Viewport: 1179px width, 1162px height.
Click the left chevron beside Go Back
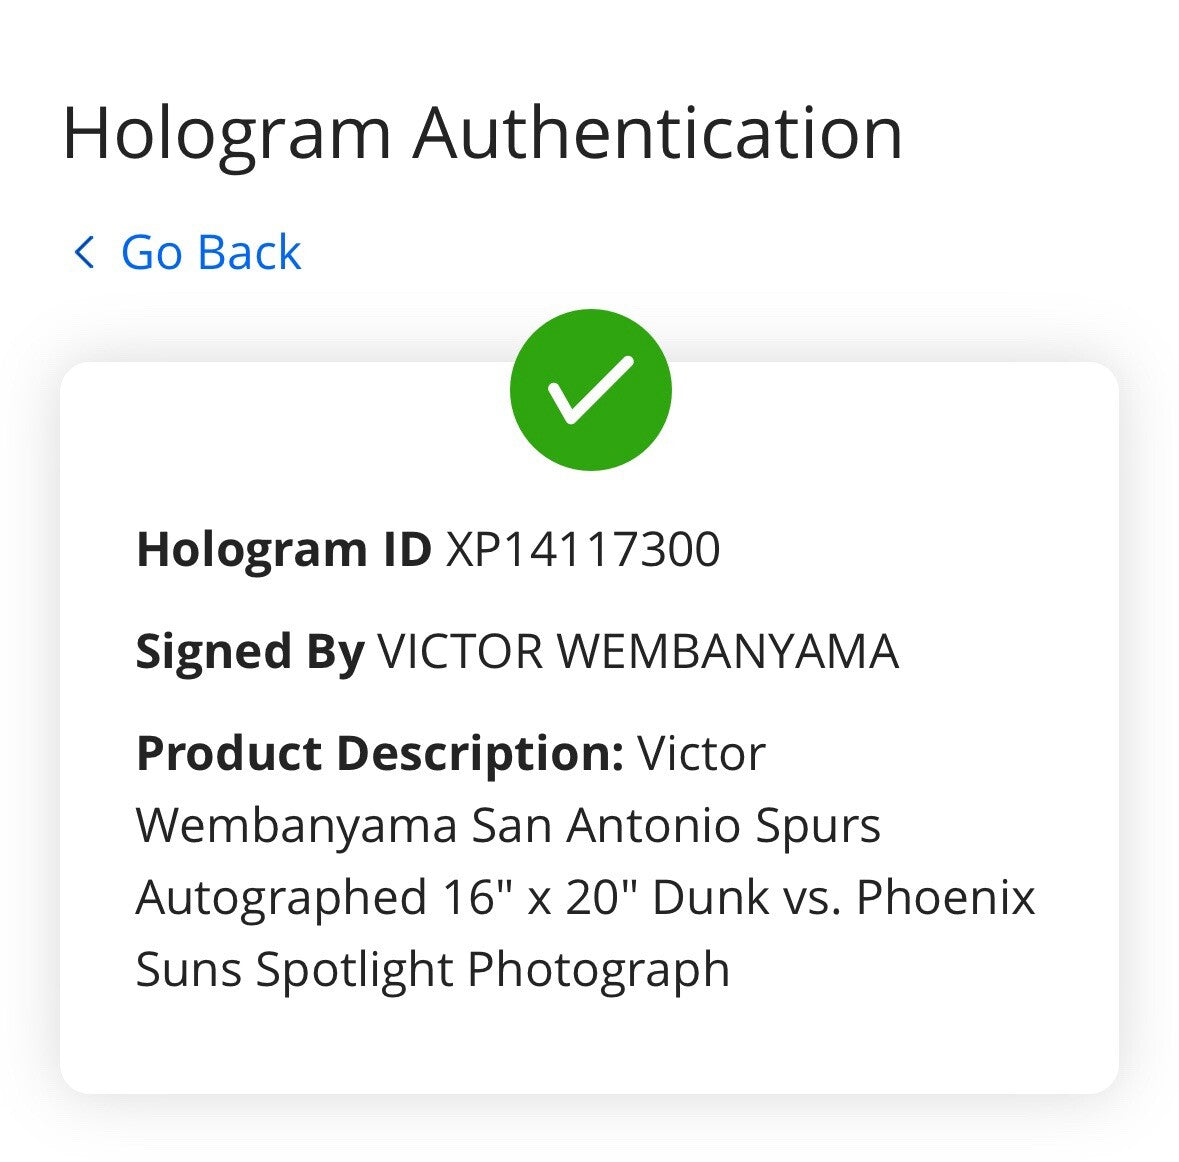pyautogui.click(x=84, y=252)
